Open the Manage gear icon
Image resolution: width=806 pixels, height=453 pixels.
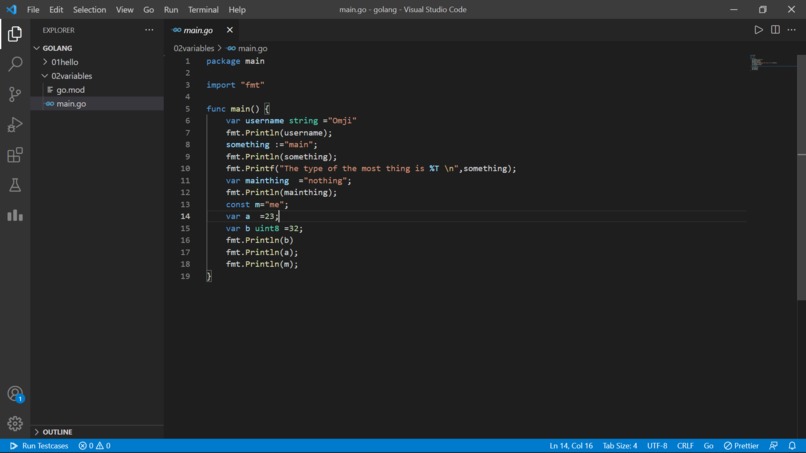(x=15, y=423)
